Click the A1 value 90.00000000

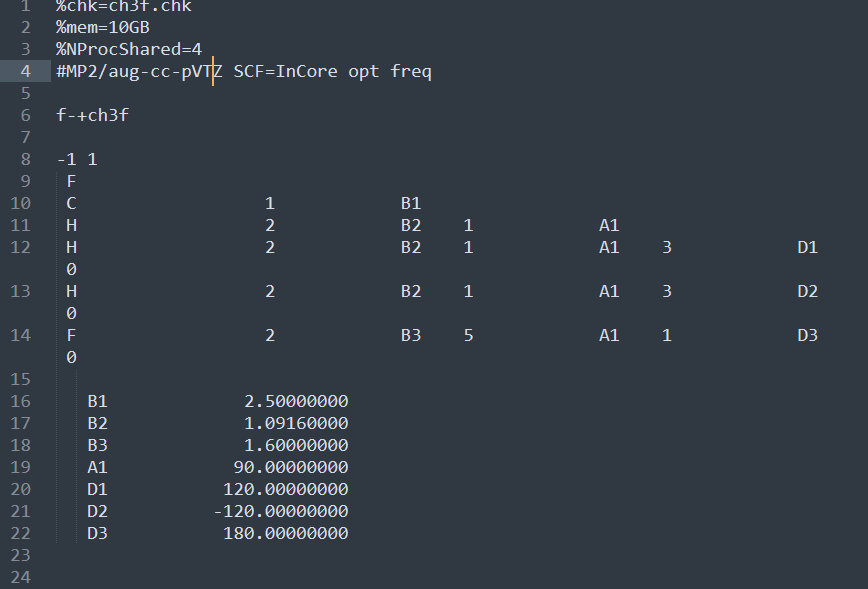point(291,467)
